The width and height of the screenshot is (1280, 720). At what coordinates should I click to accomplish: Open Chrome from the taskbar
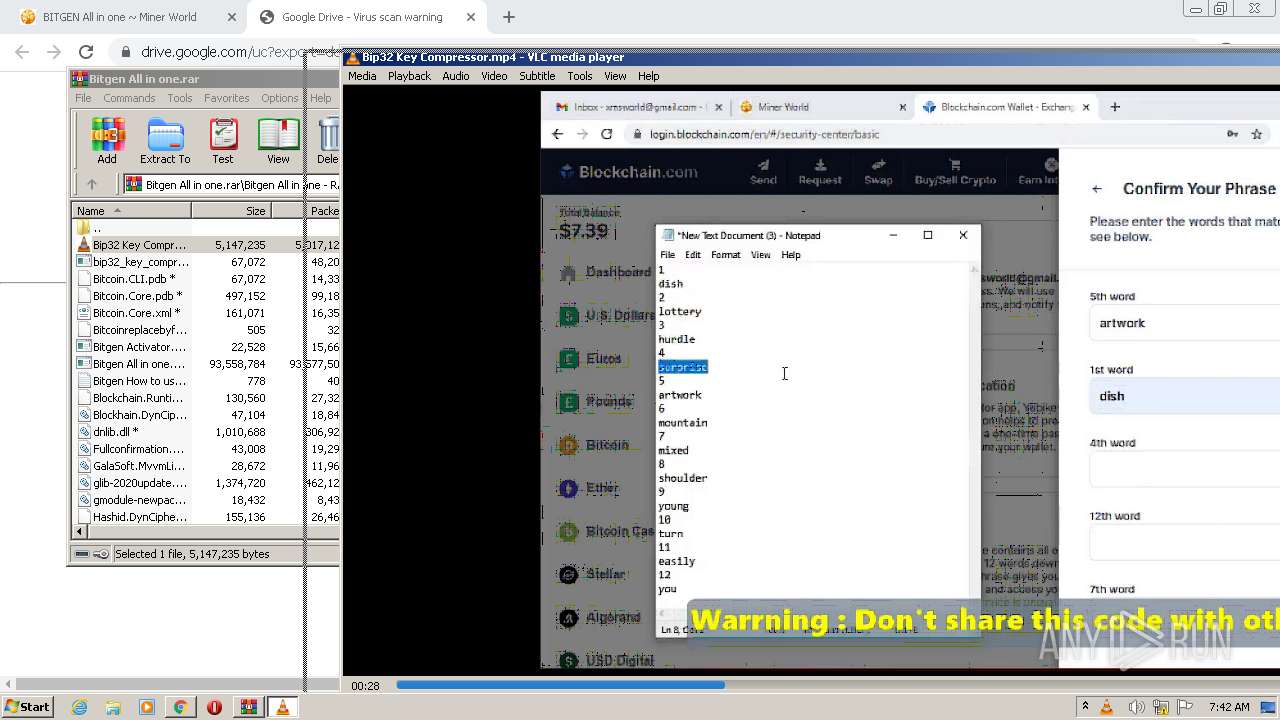(180, 707)
